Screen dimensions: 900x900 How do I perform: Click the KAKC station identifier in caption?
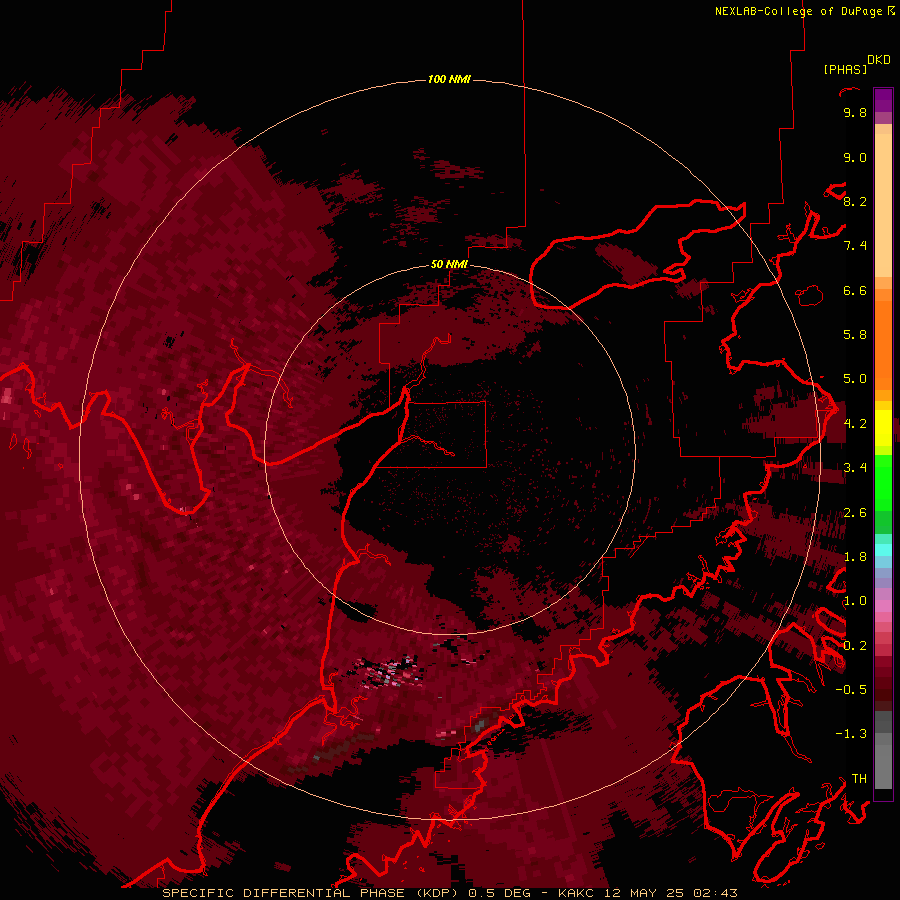577,893
